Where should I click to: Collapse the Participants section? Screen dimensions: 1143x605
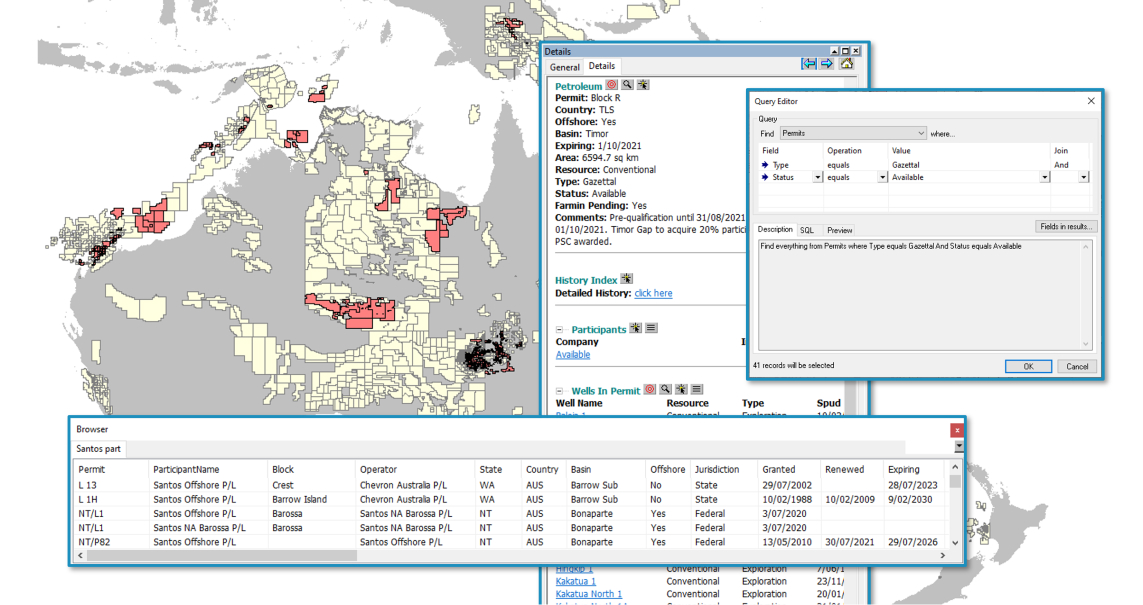[560, 330]
